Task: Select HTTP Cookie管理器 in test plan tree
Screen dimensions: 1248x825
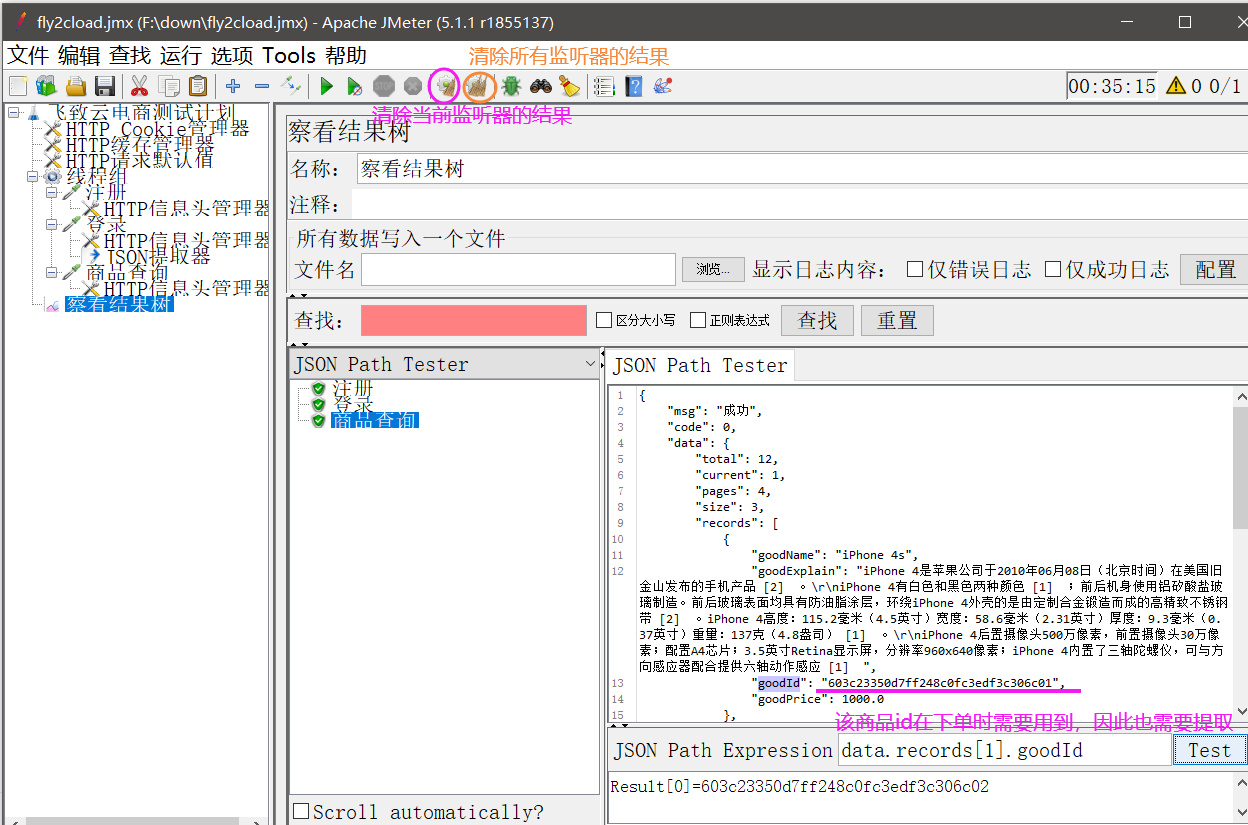Action: tap(158, 129)
